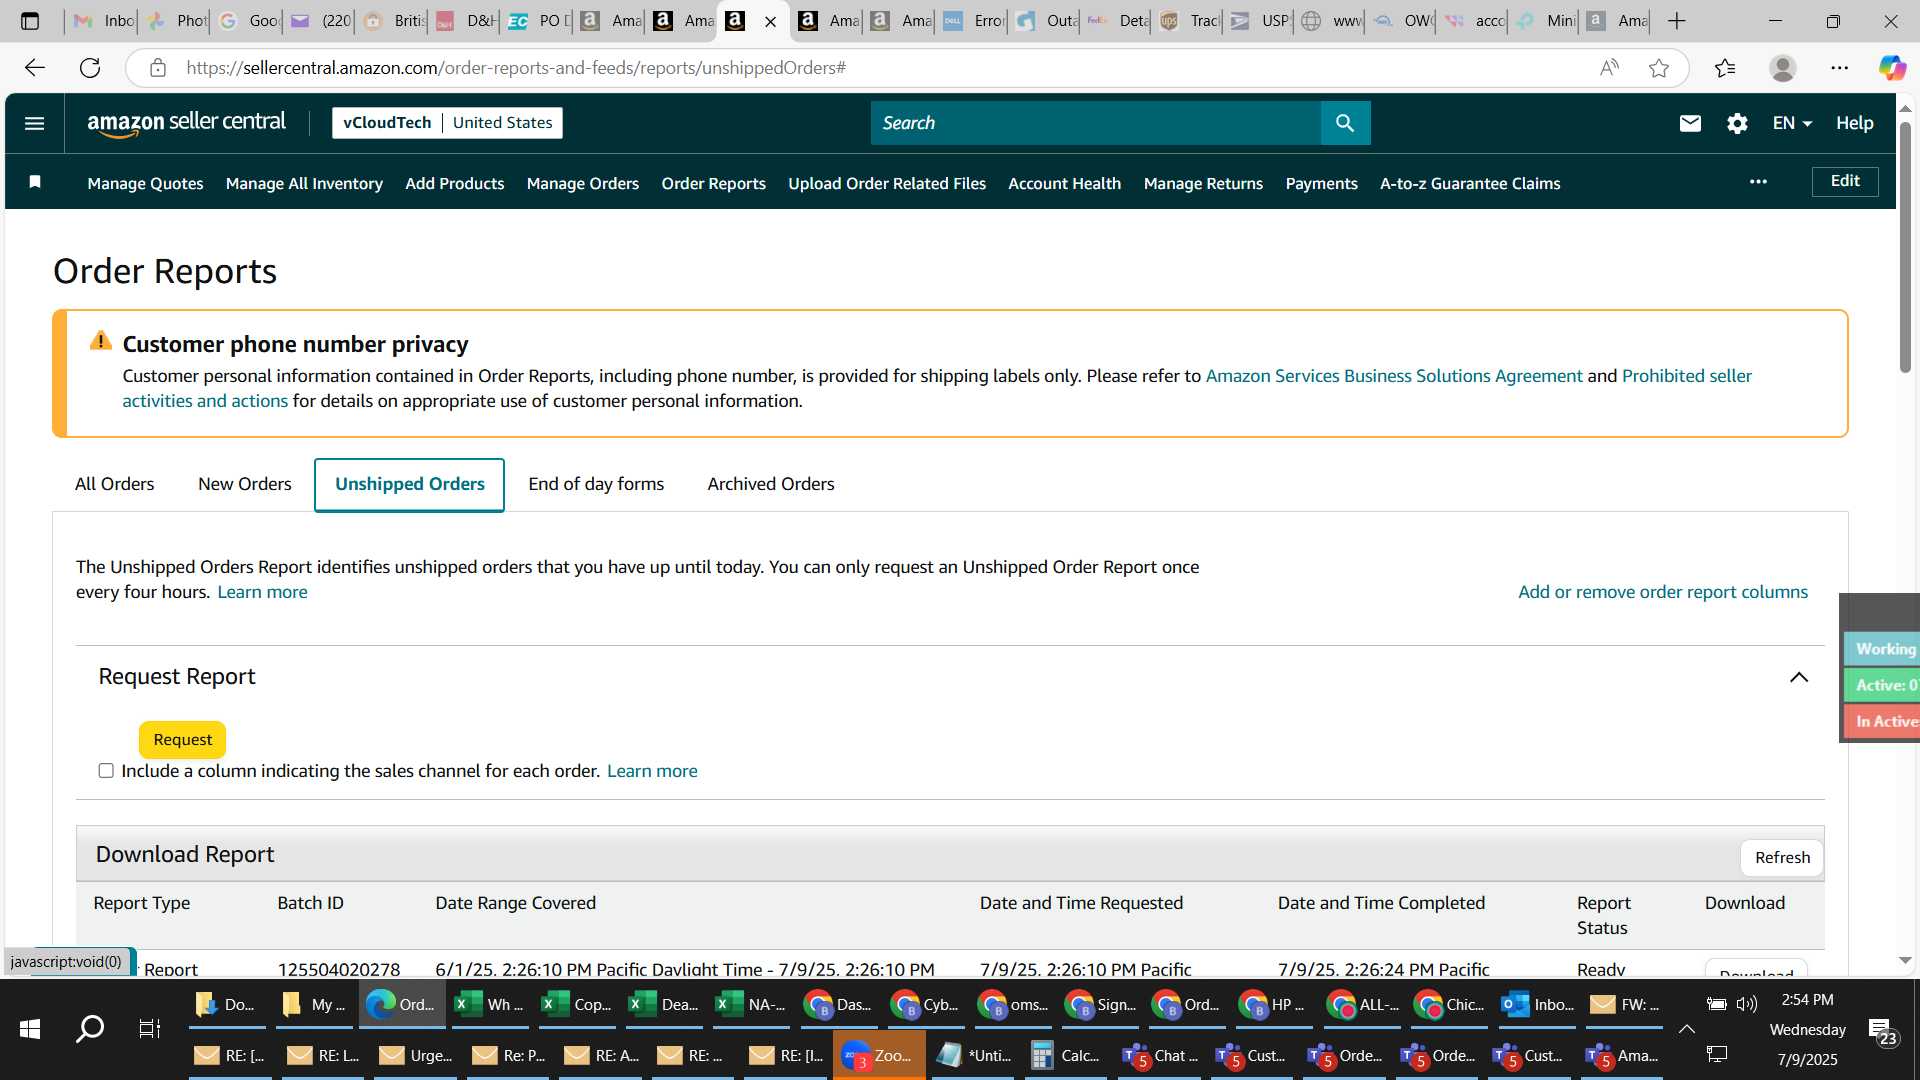Open Manage Returns
The height and width of the screenshot is (1080, 1920).
pyautogui.click(x=1203, y=183)
